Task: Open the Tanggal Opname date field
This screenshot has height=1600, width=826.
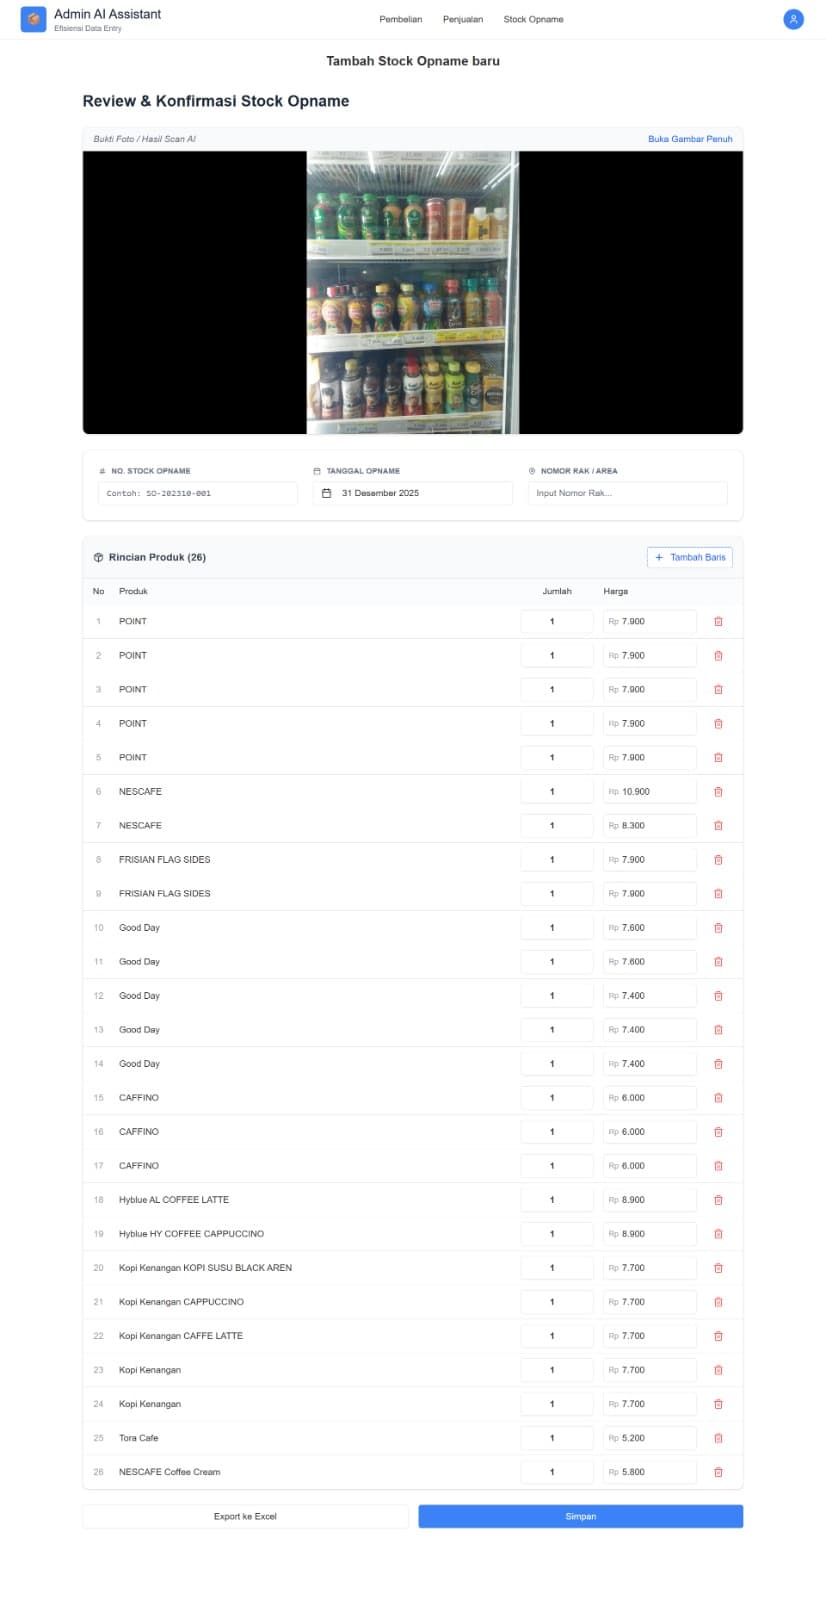Action: (x=413, y=493)
